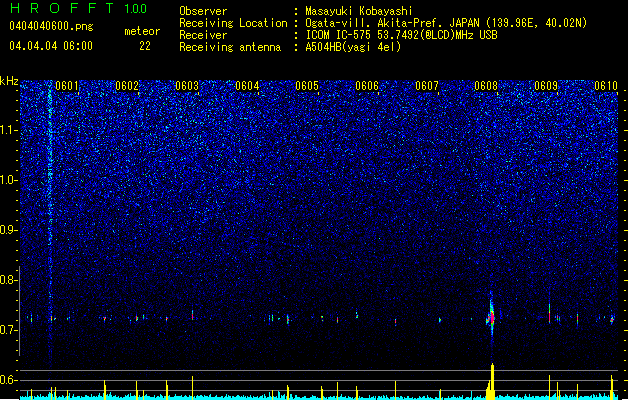Screen dimensions: 629x400
Task: Click the vertical noise streak before 0601
Action: pos(50,223)
